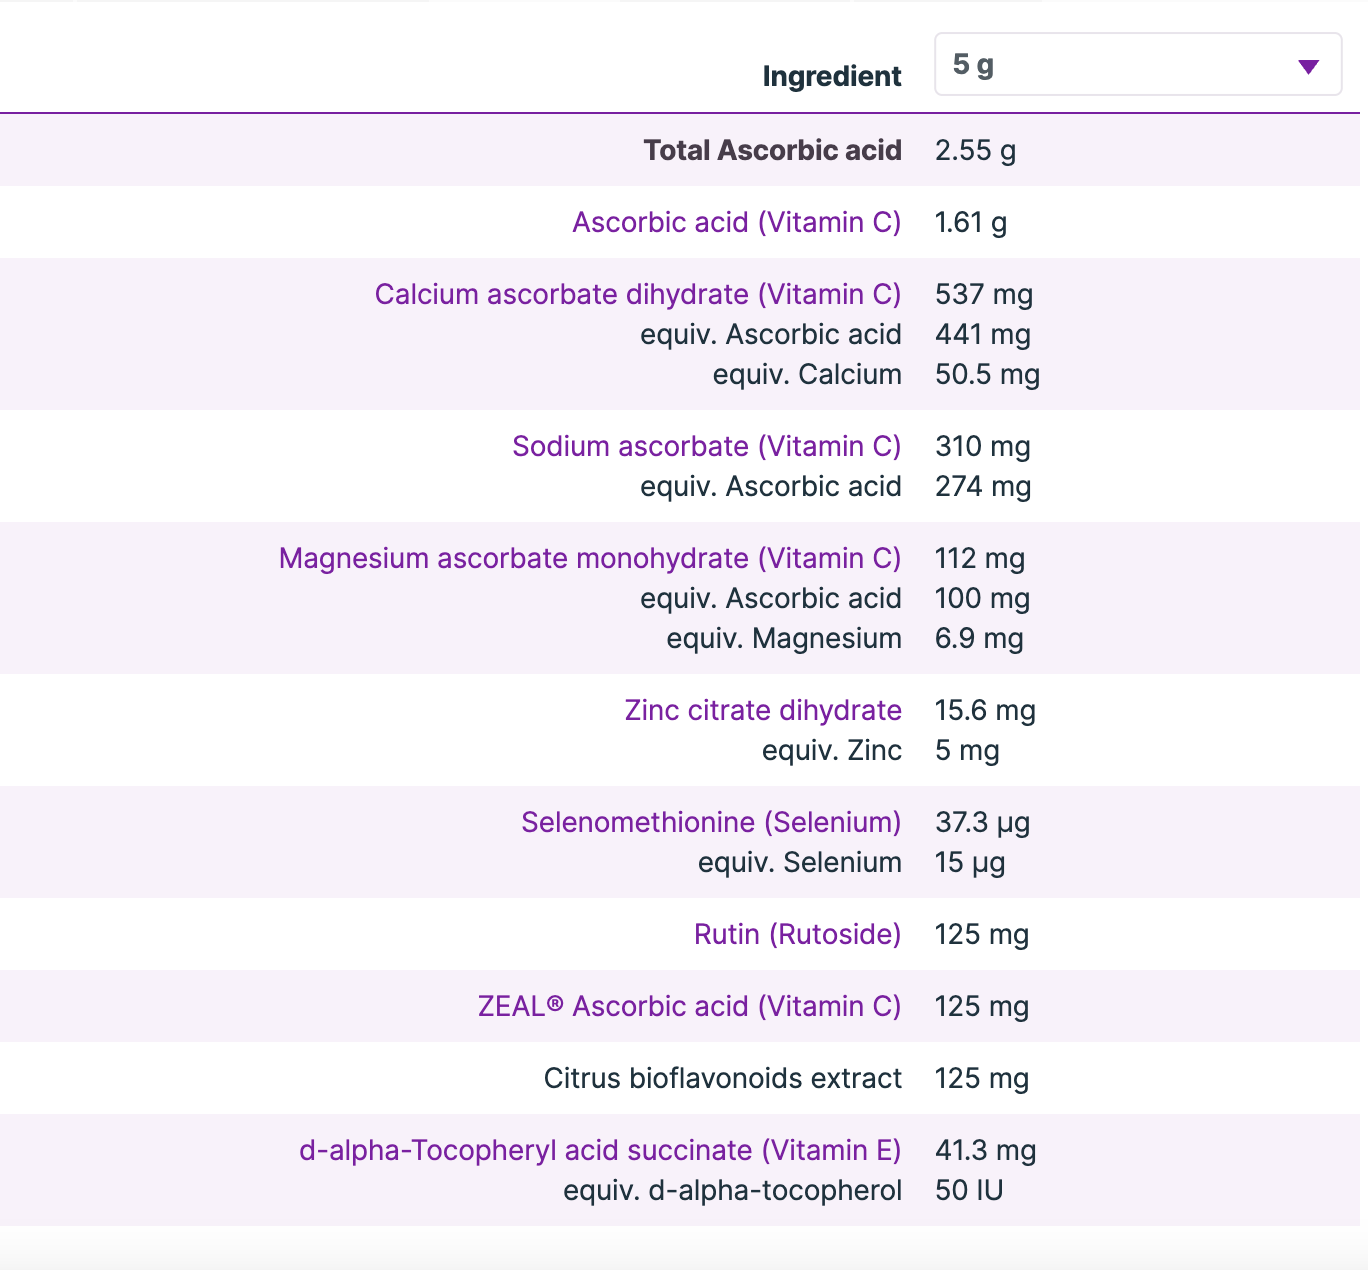Select the 2.55 g total value
Screen dimensions: 1368x1270
coord(975,150)
